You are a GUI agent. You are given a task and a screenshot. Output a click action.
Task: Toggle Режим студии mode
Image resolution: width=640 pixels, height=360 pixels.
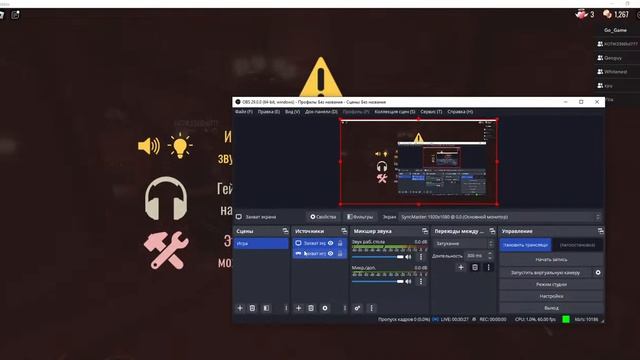[x=551, y=284]
